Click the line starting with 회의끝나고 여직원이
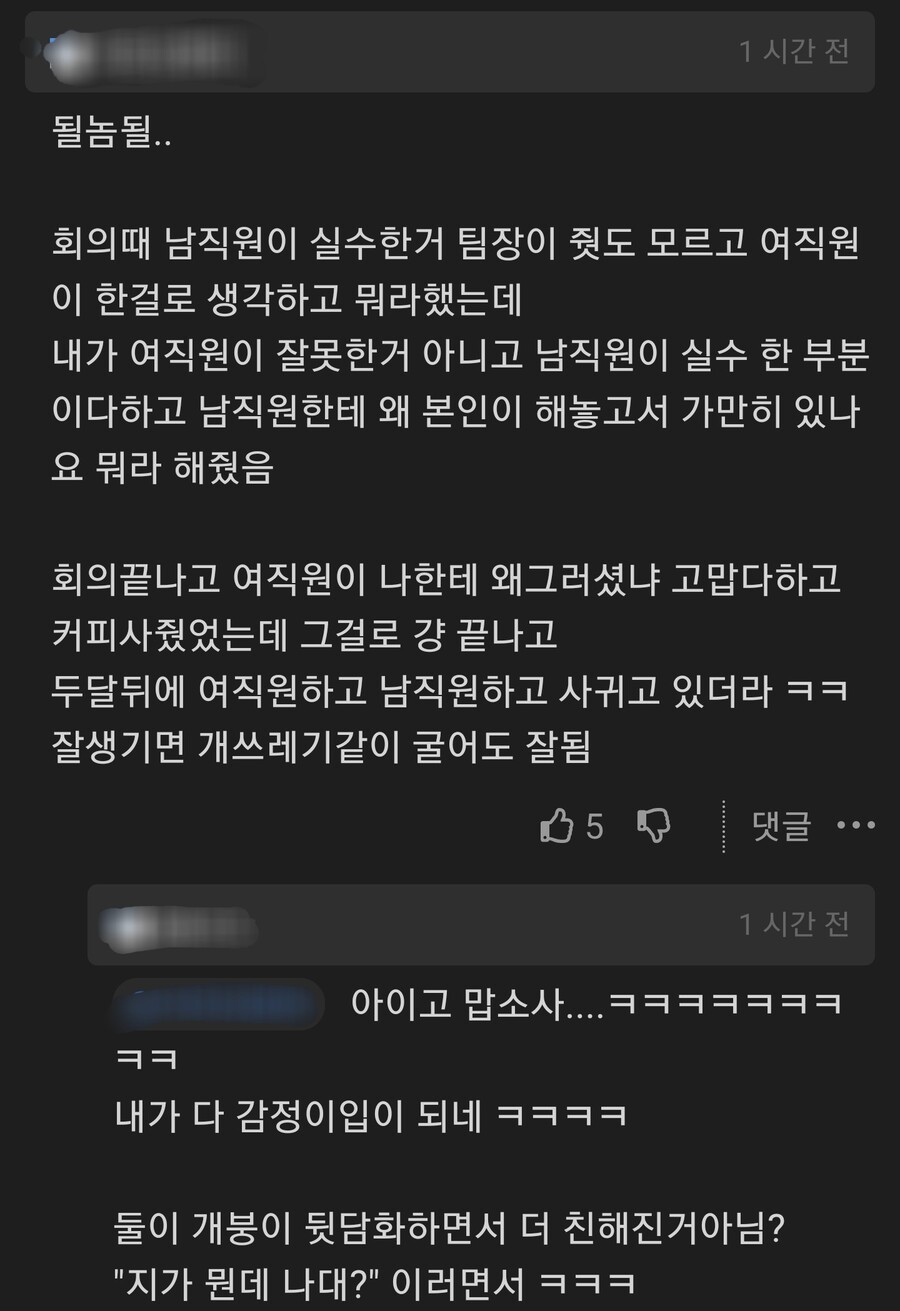The width and height of the screenshot is (900, 1311). coord(446,579)
